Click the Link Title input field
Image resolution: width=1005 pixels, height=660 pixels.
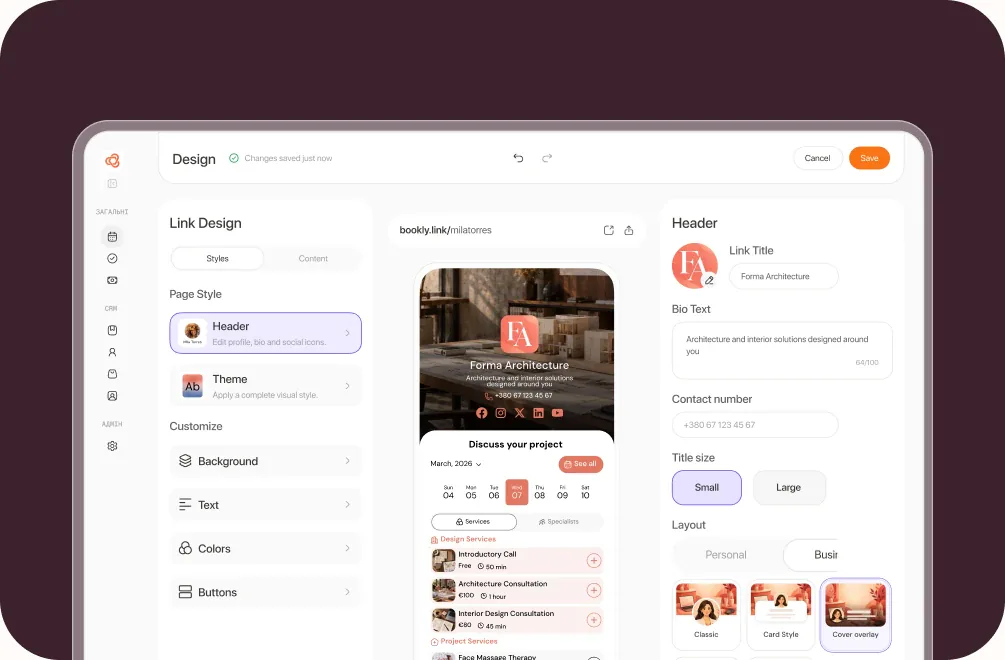pyautogui.click(x=783, y=276)
